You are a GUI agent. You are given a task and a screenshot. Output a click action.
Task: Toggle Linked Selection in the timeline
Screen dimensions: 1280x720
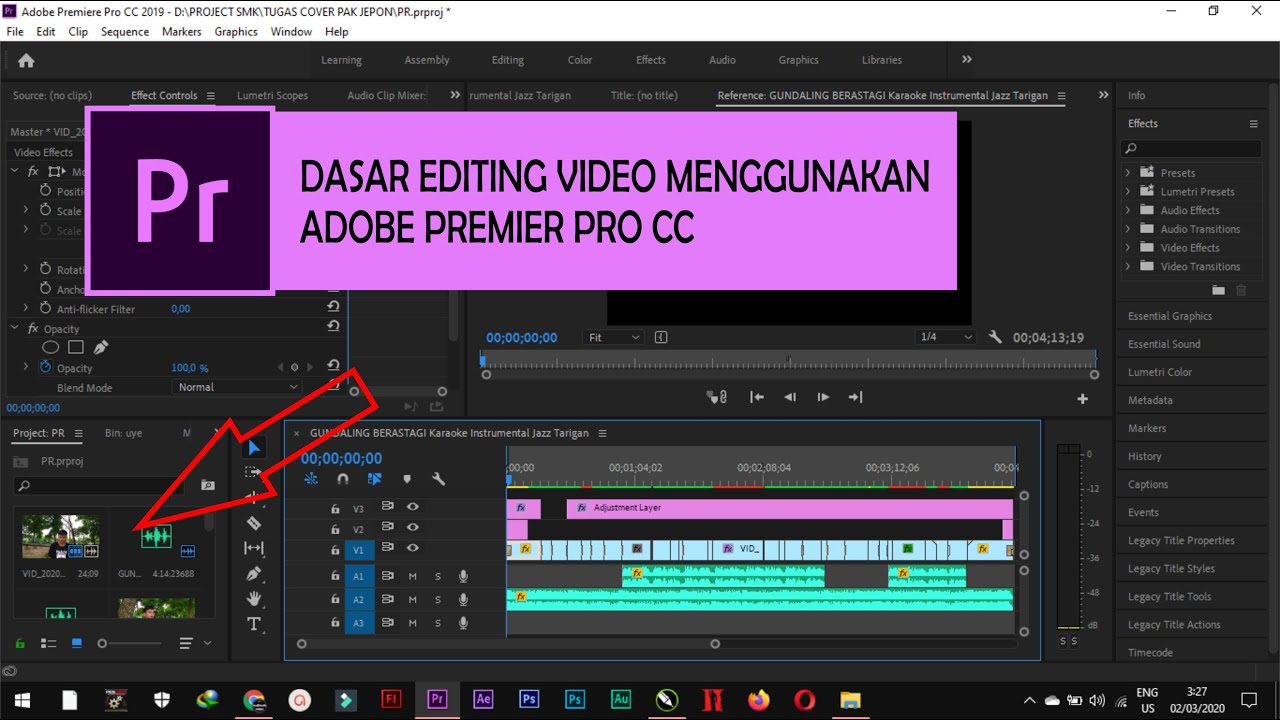tap(374, 479)
